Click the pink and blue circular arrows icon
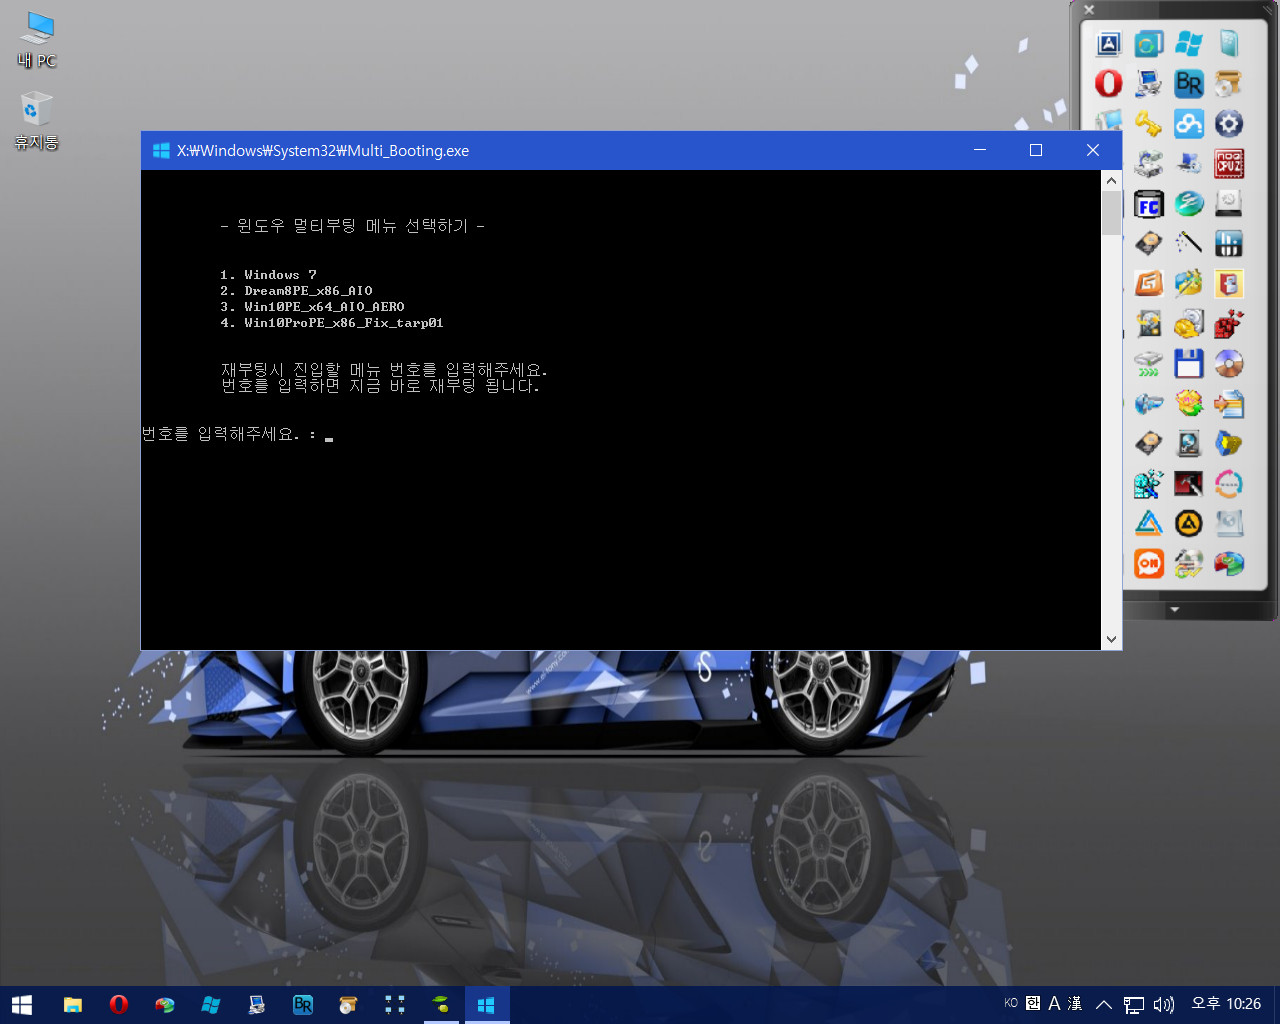 [x=1229, y=483]
